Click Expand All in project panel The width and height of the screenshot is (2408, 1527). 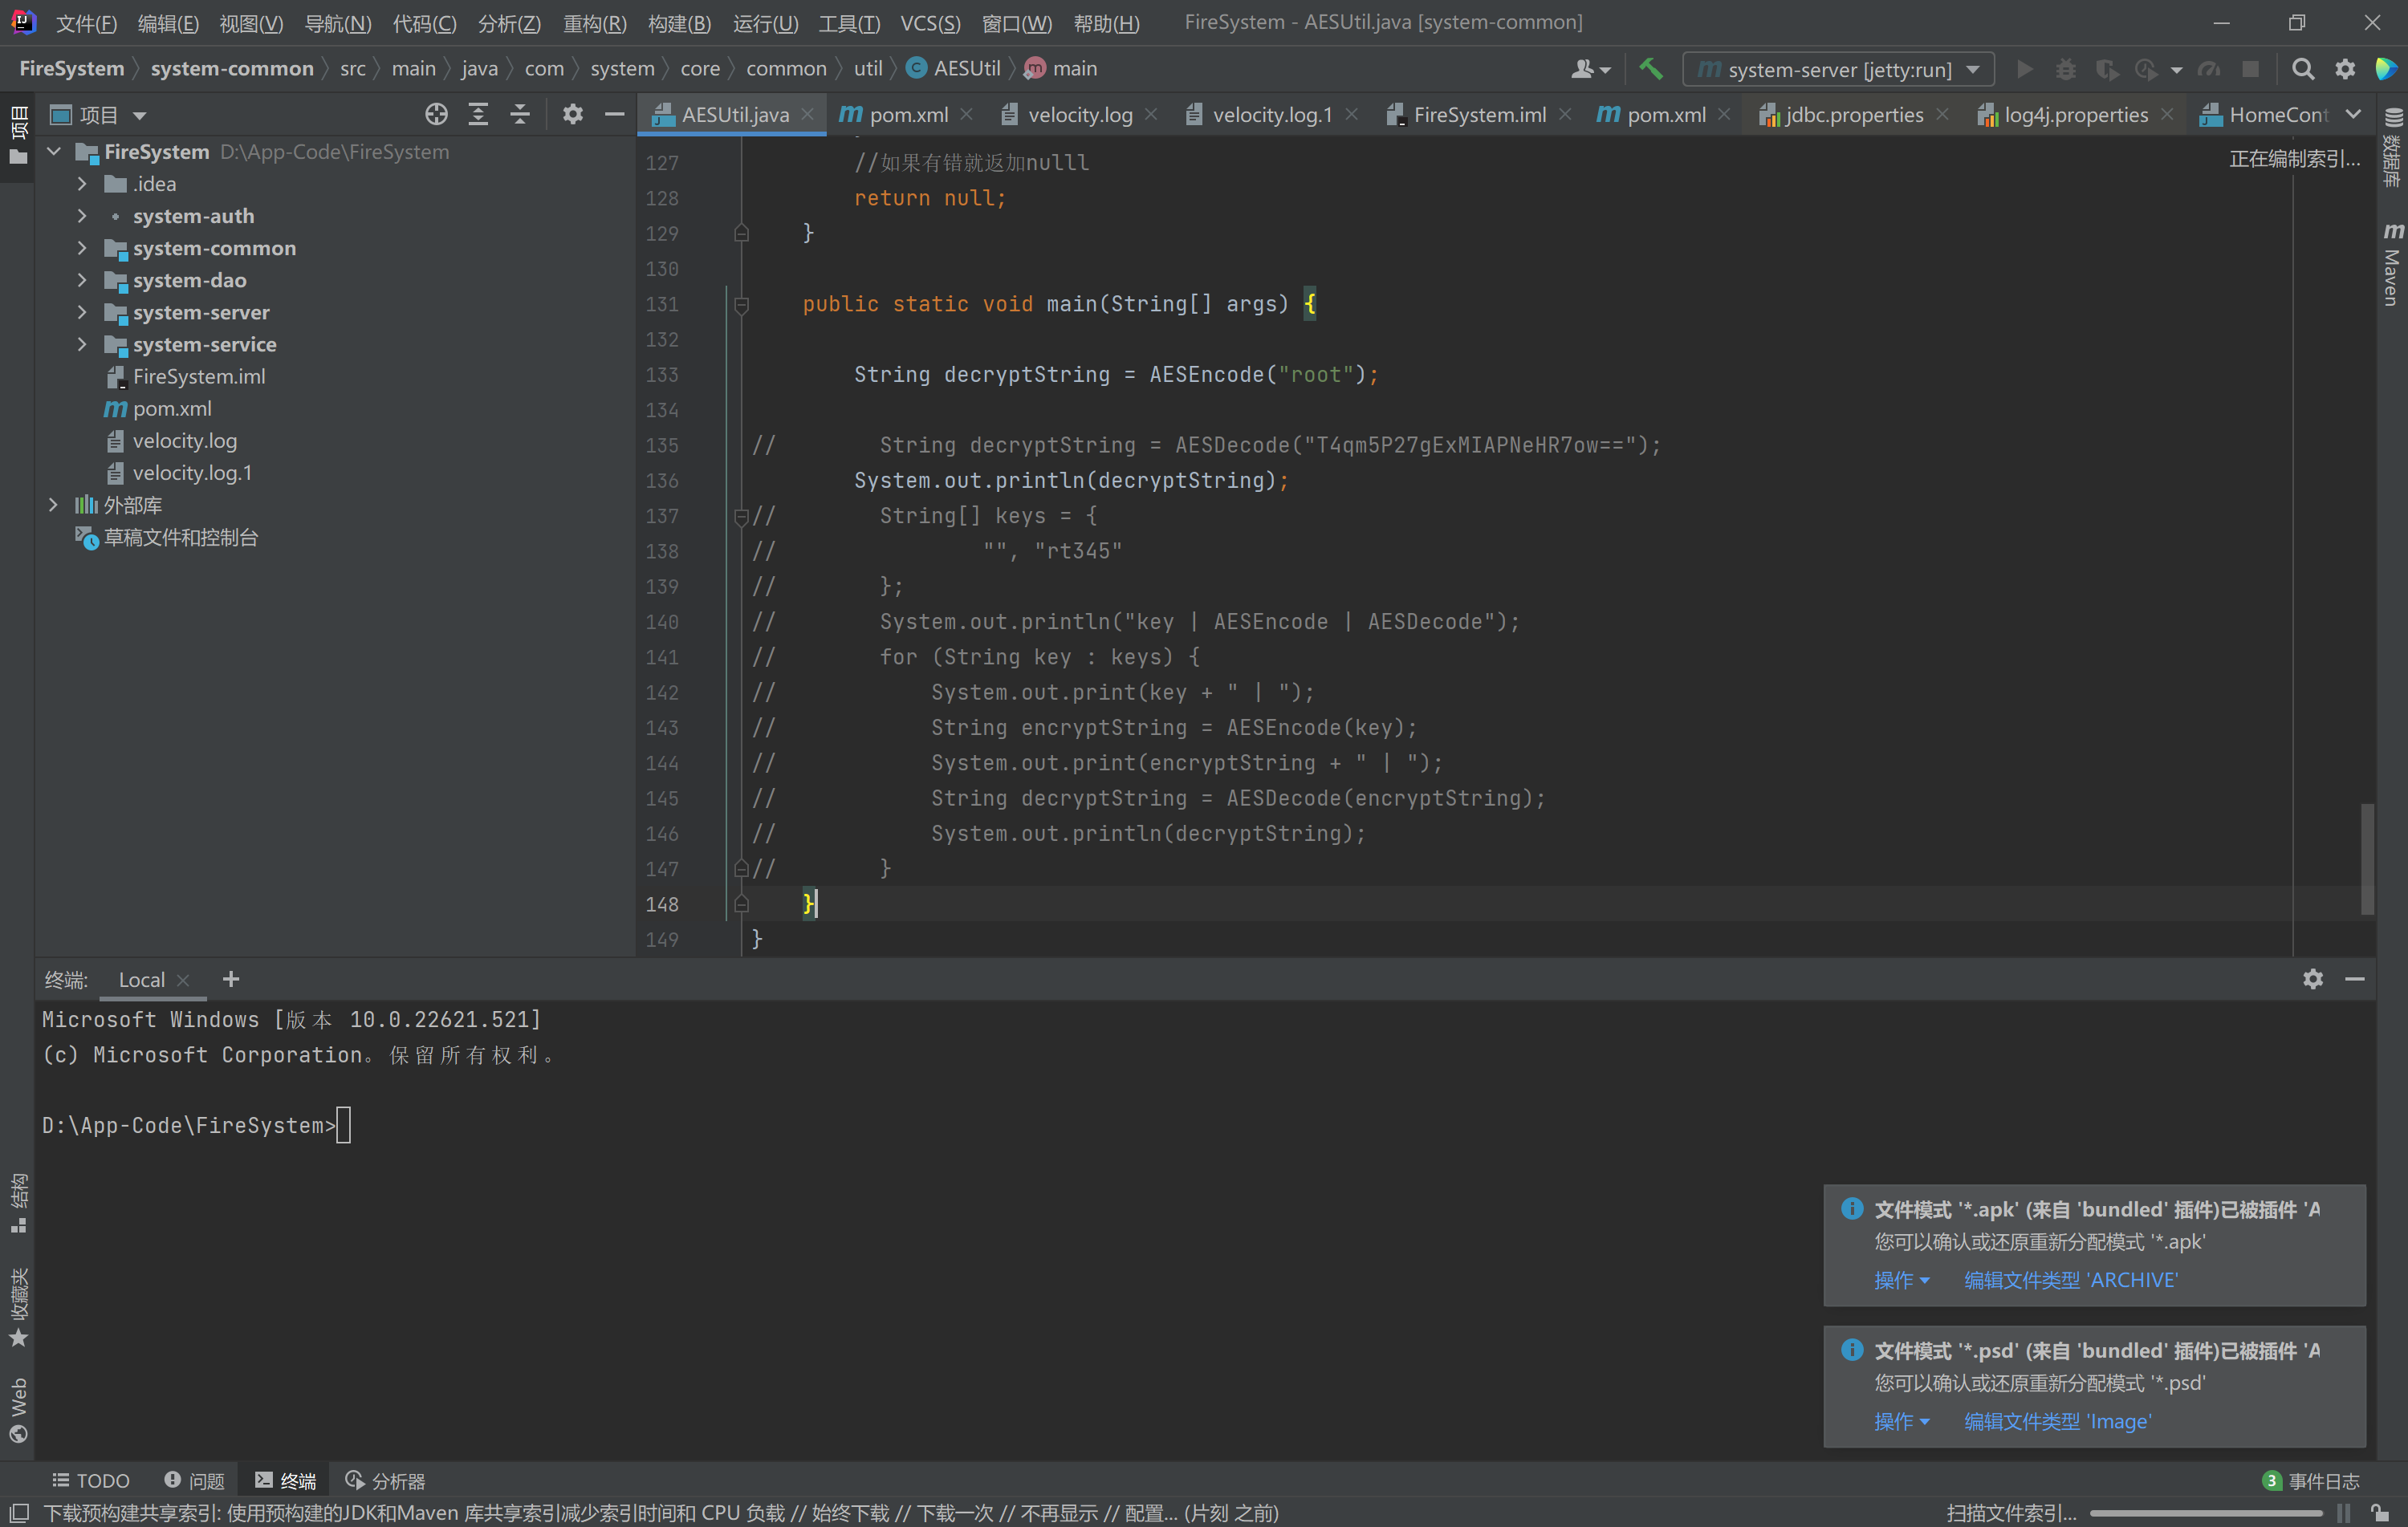[478, 115]
